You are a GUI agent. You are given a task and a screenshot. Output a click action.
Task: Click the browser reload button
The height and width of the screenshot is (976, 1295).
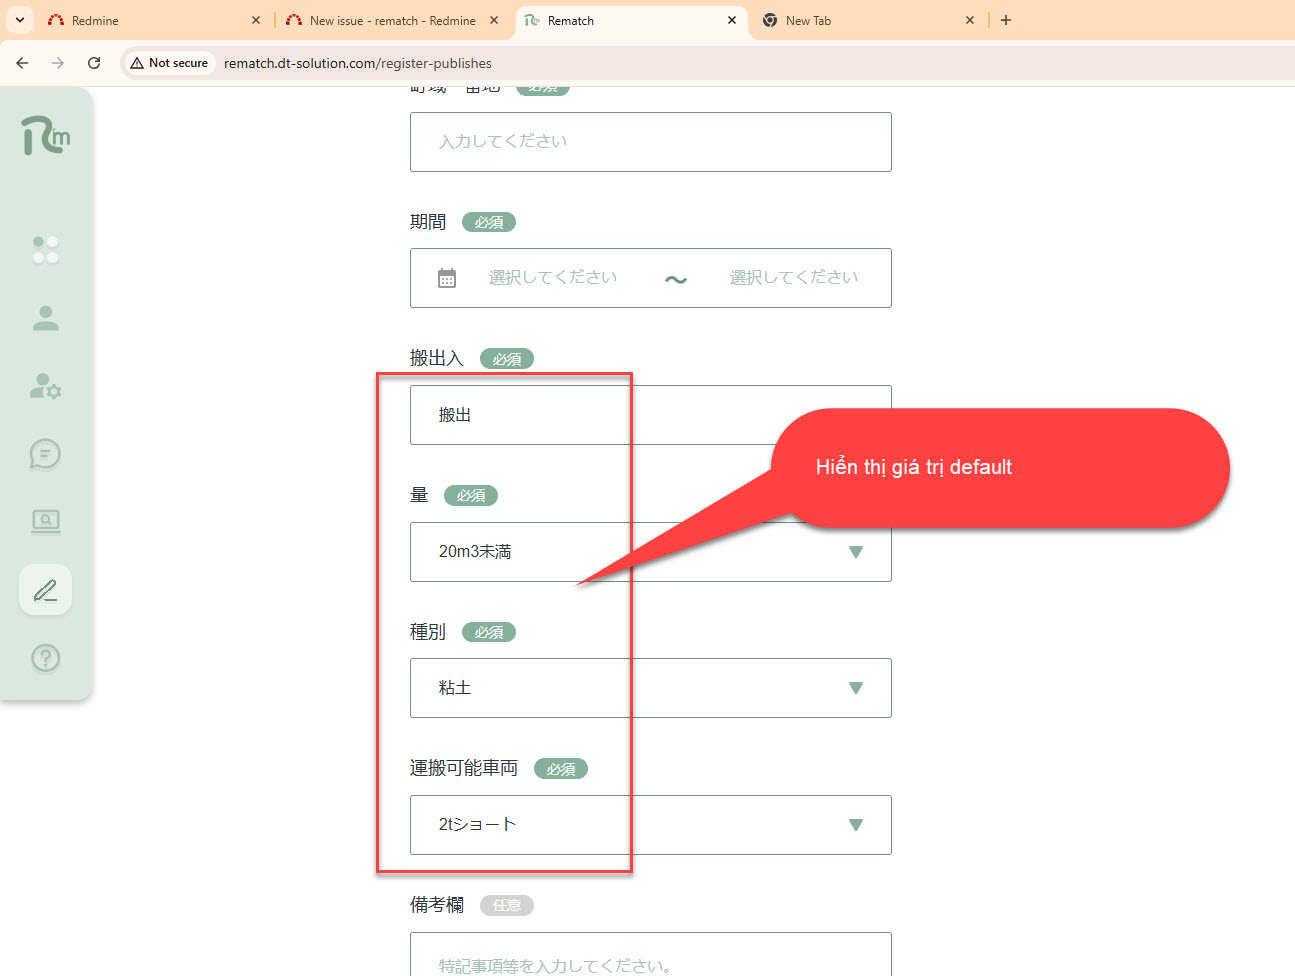[x=94, y=63]
